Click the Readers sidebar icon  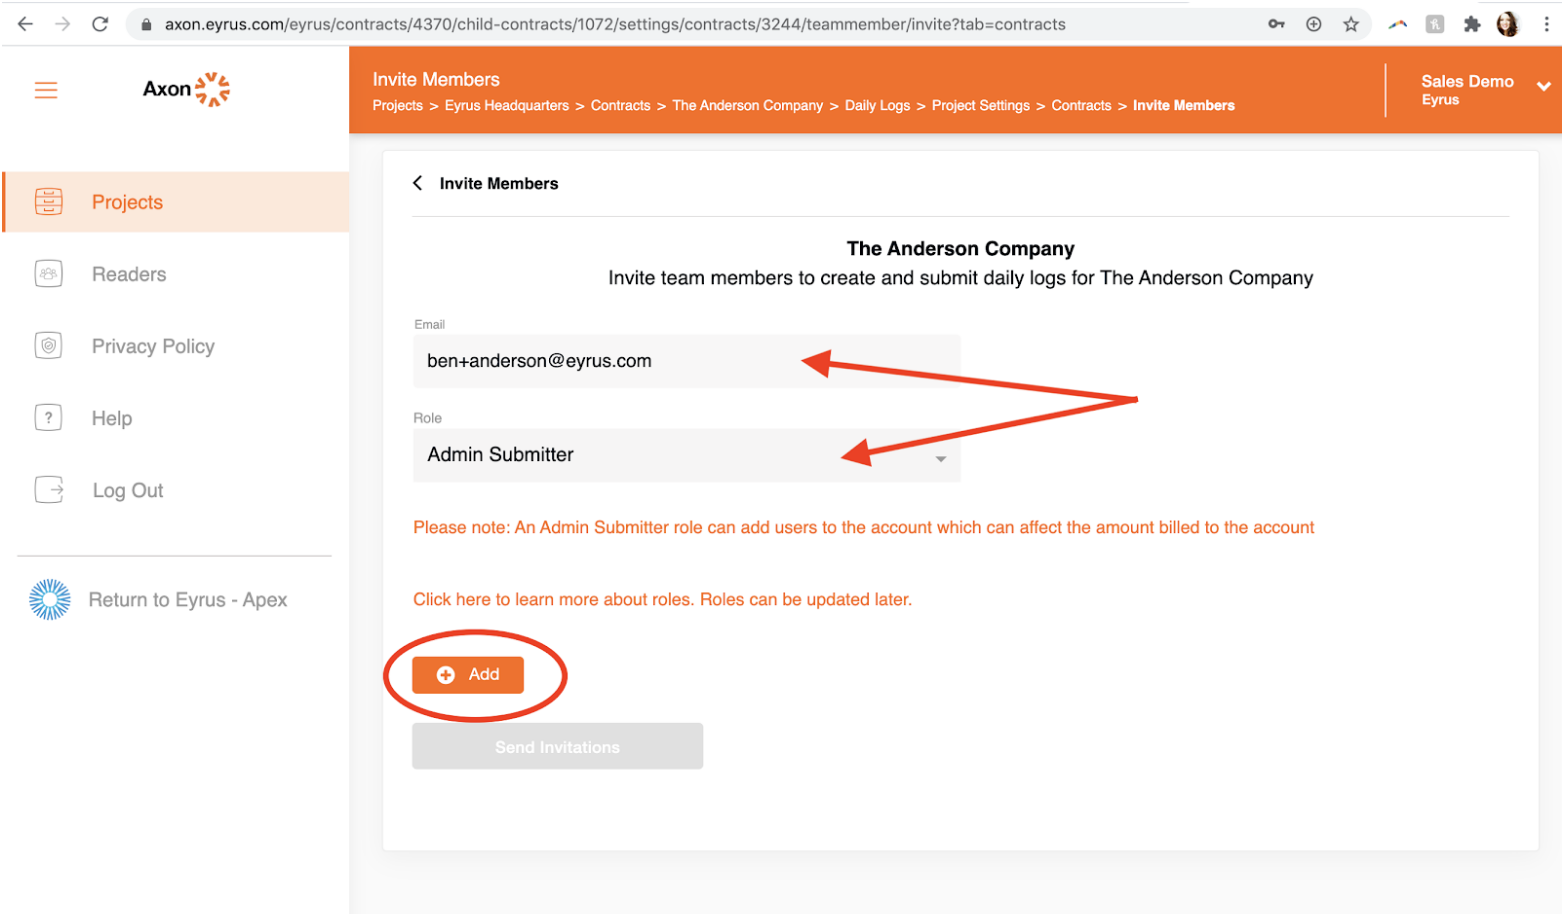[x=48, y=274]
